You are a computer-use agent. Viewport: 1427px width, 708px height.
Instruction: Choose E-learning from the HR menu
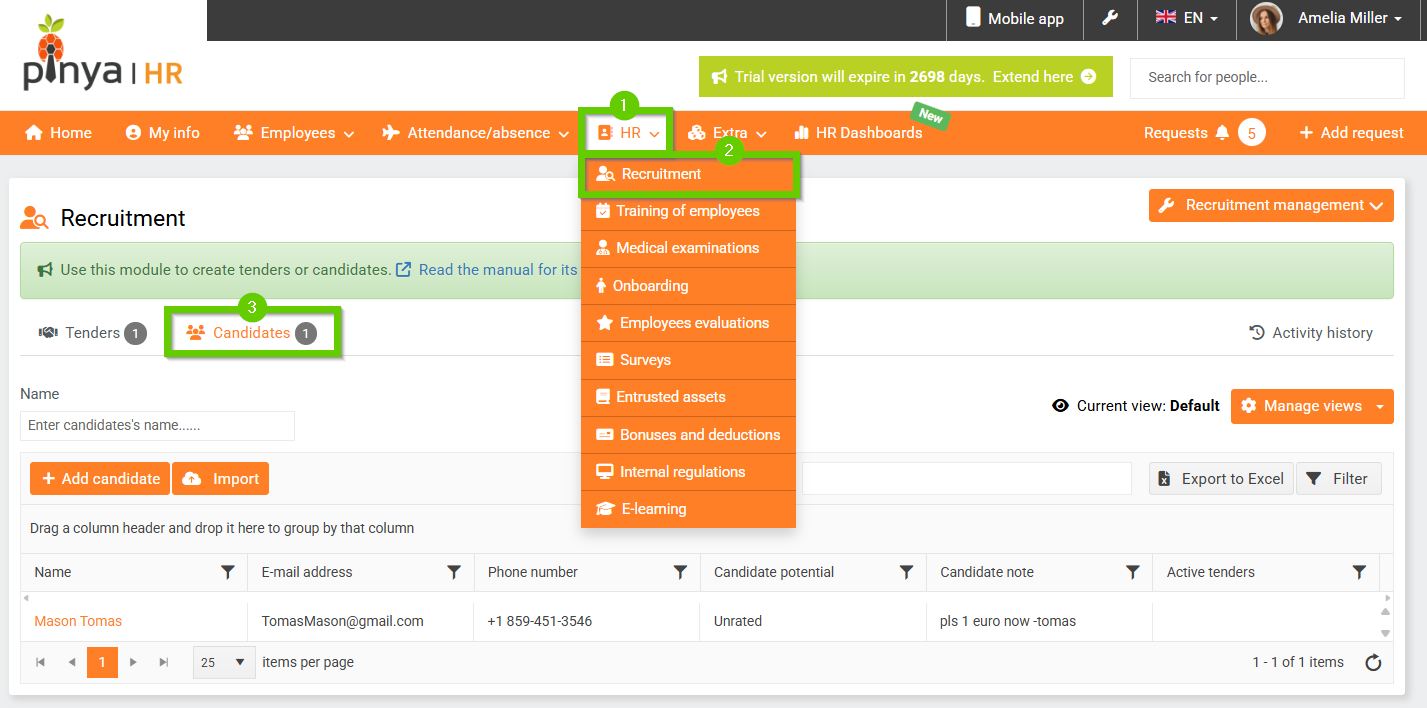click(688, 509)
